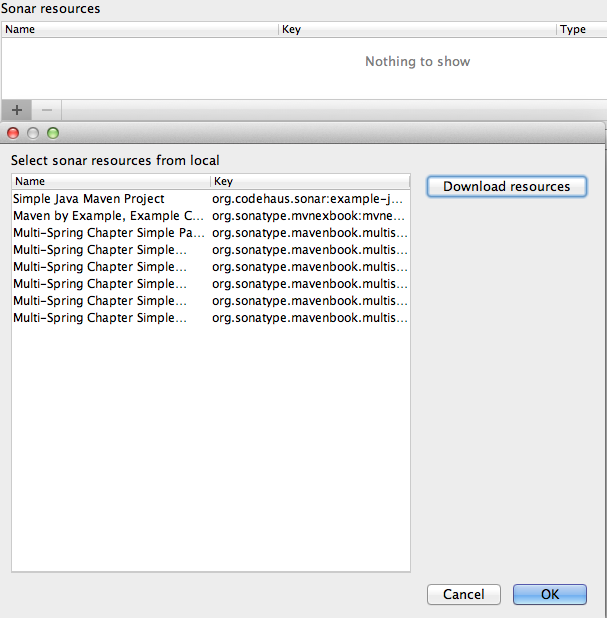Click the Type column header
Screen dimensions: 607x618
[x=582, y=29]
